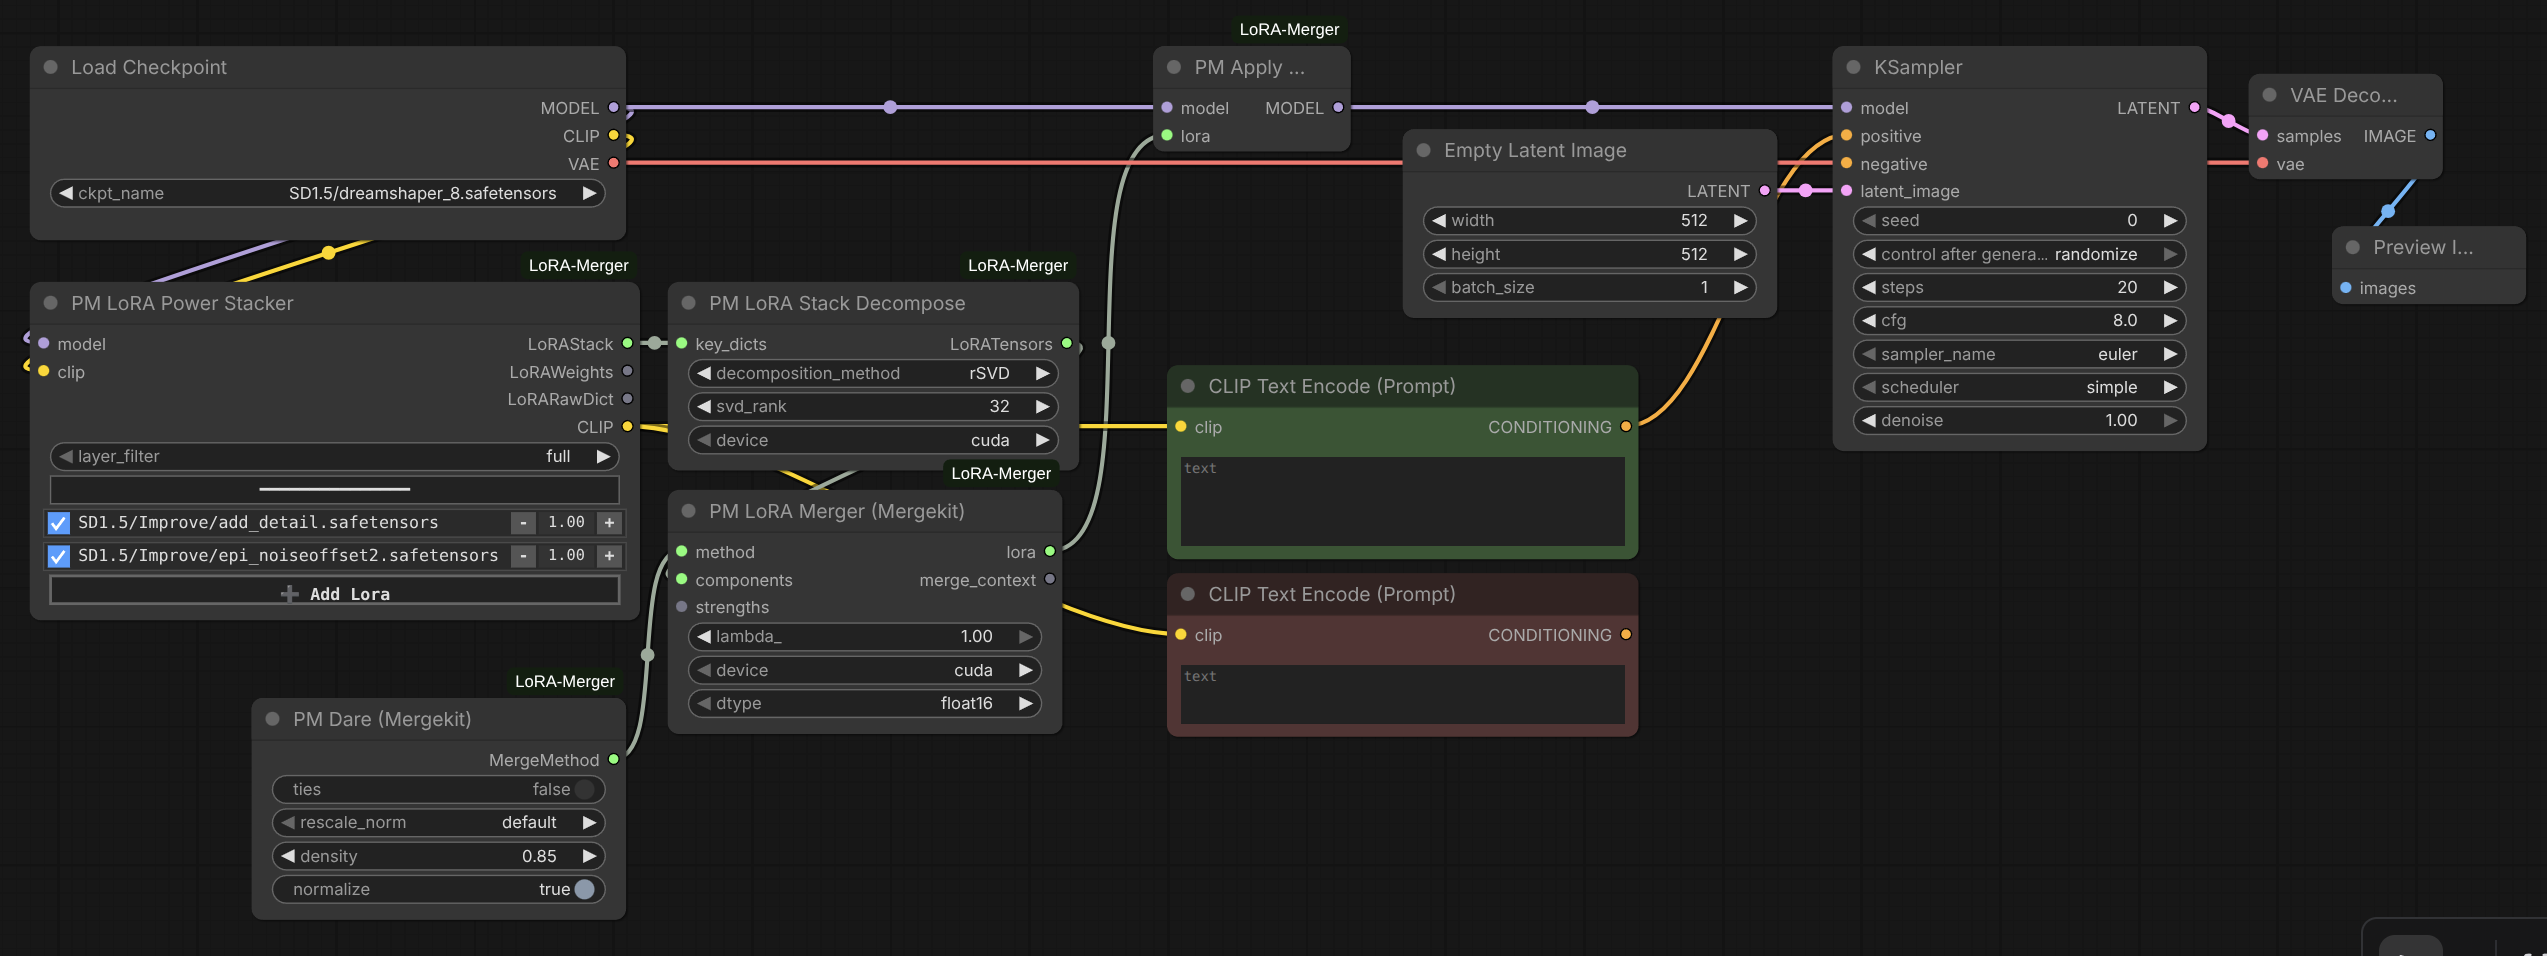Collapse the PM LoRA Stack Decompose node dot

coord(688,303)
